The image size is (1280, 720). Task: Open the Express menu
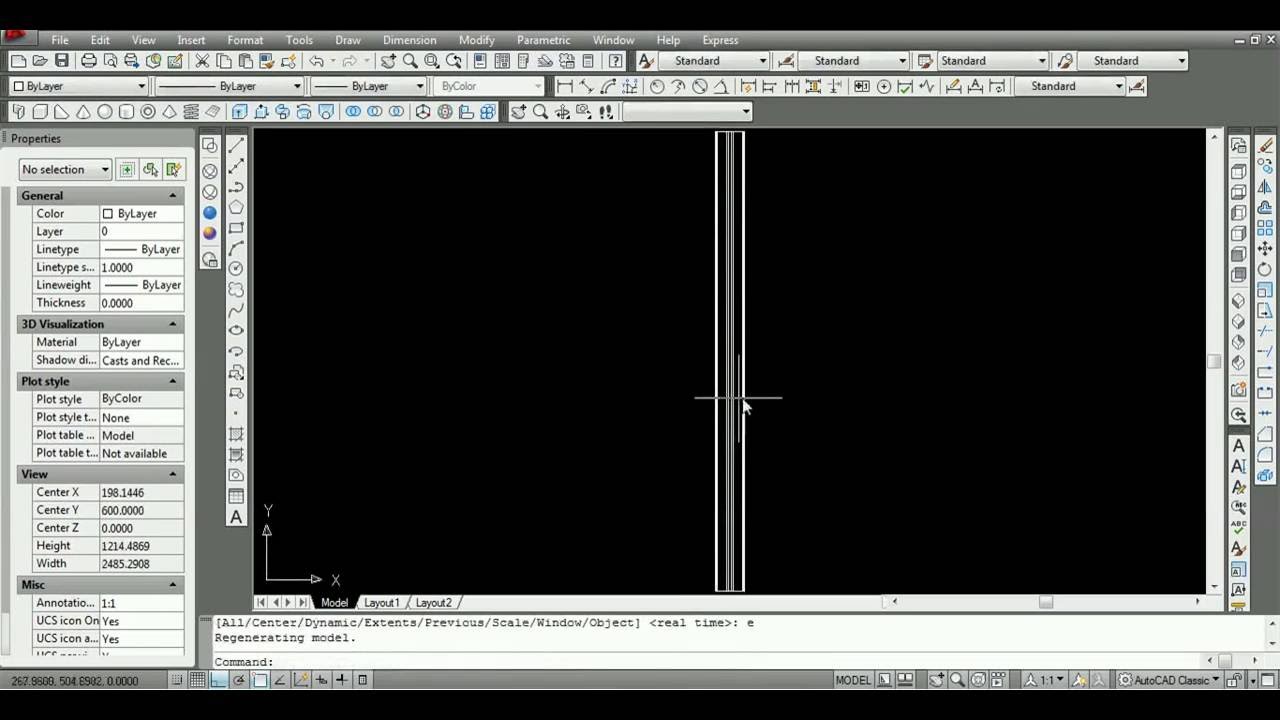point(720,40)
